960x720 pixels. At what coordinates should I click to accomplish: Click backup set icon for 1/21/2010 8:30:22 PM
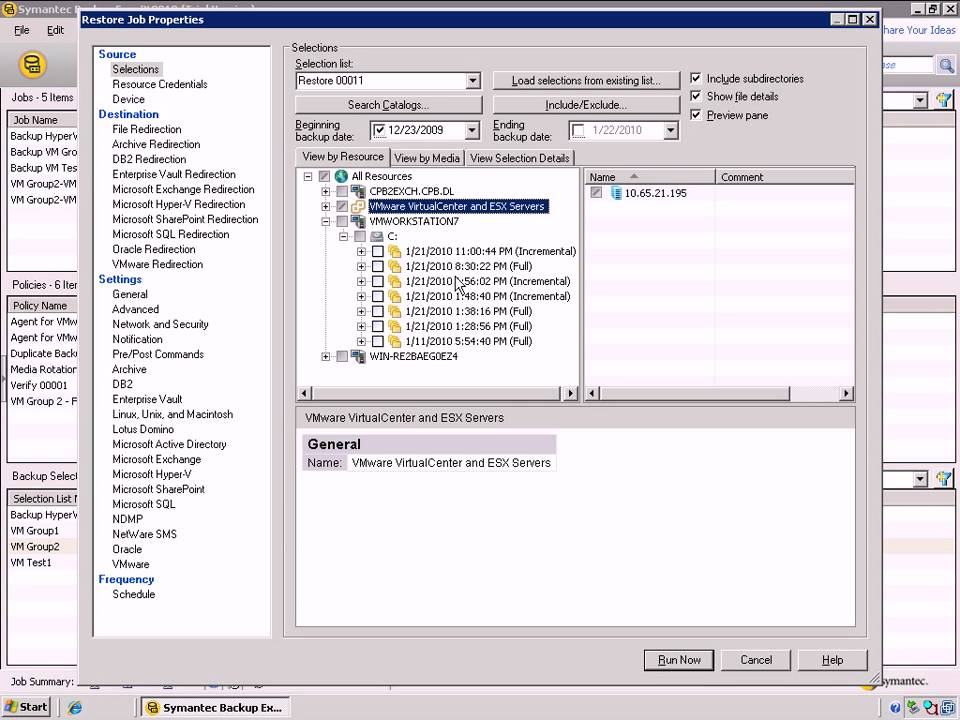click(x=395, y=266)
